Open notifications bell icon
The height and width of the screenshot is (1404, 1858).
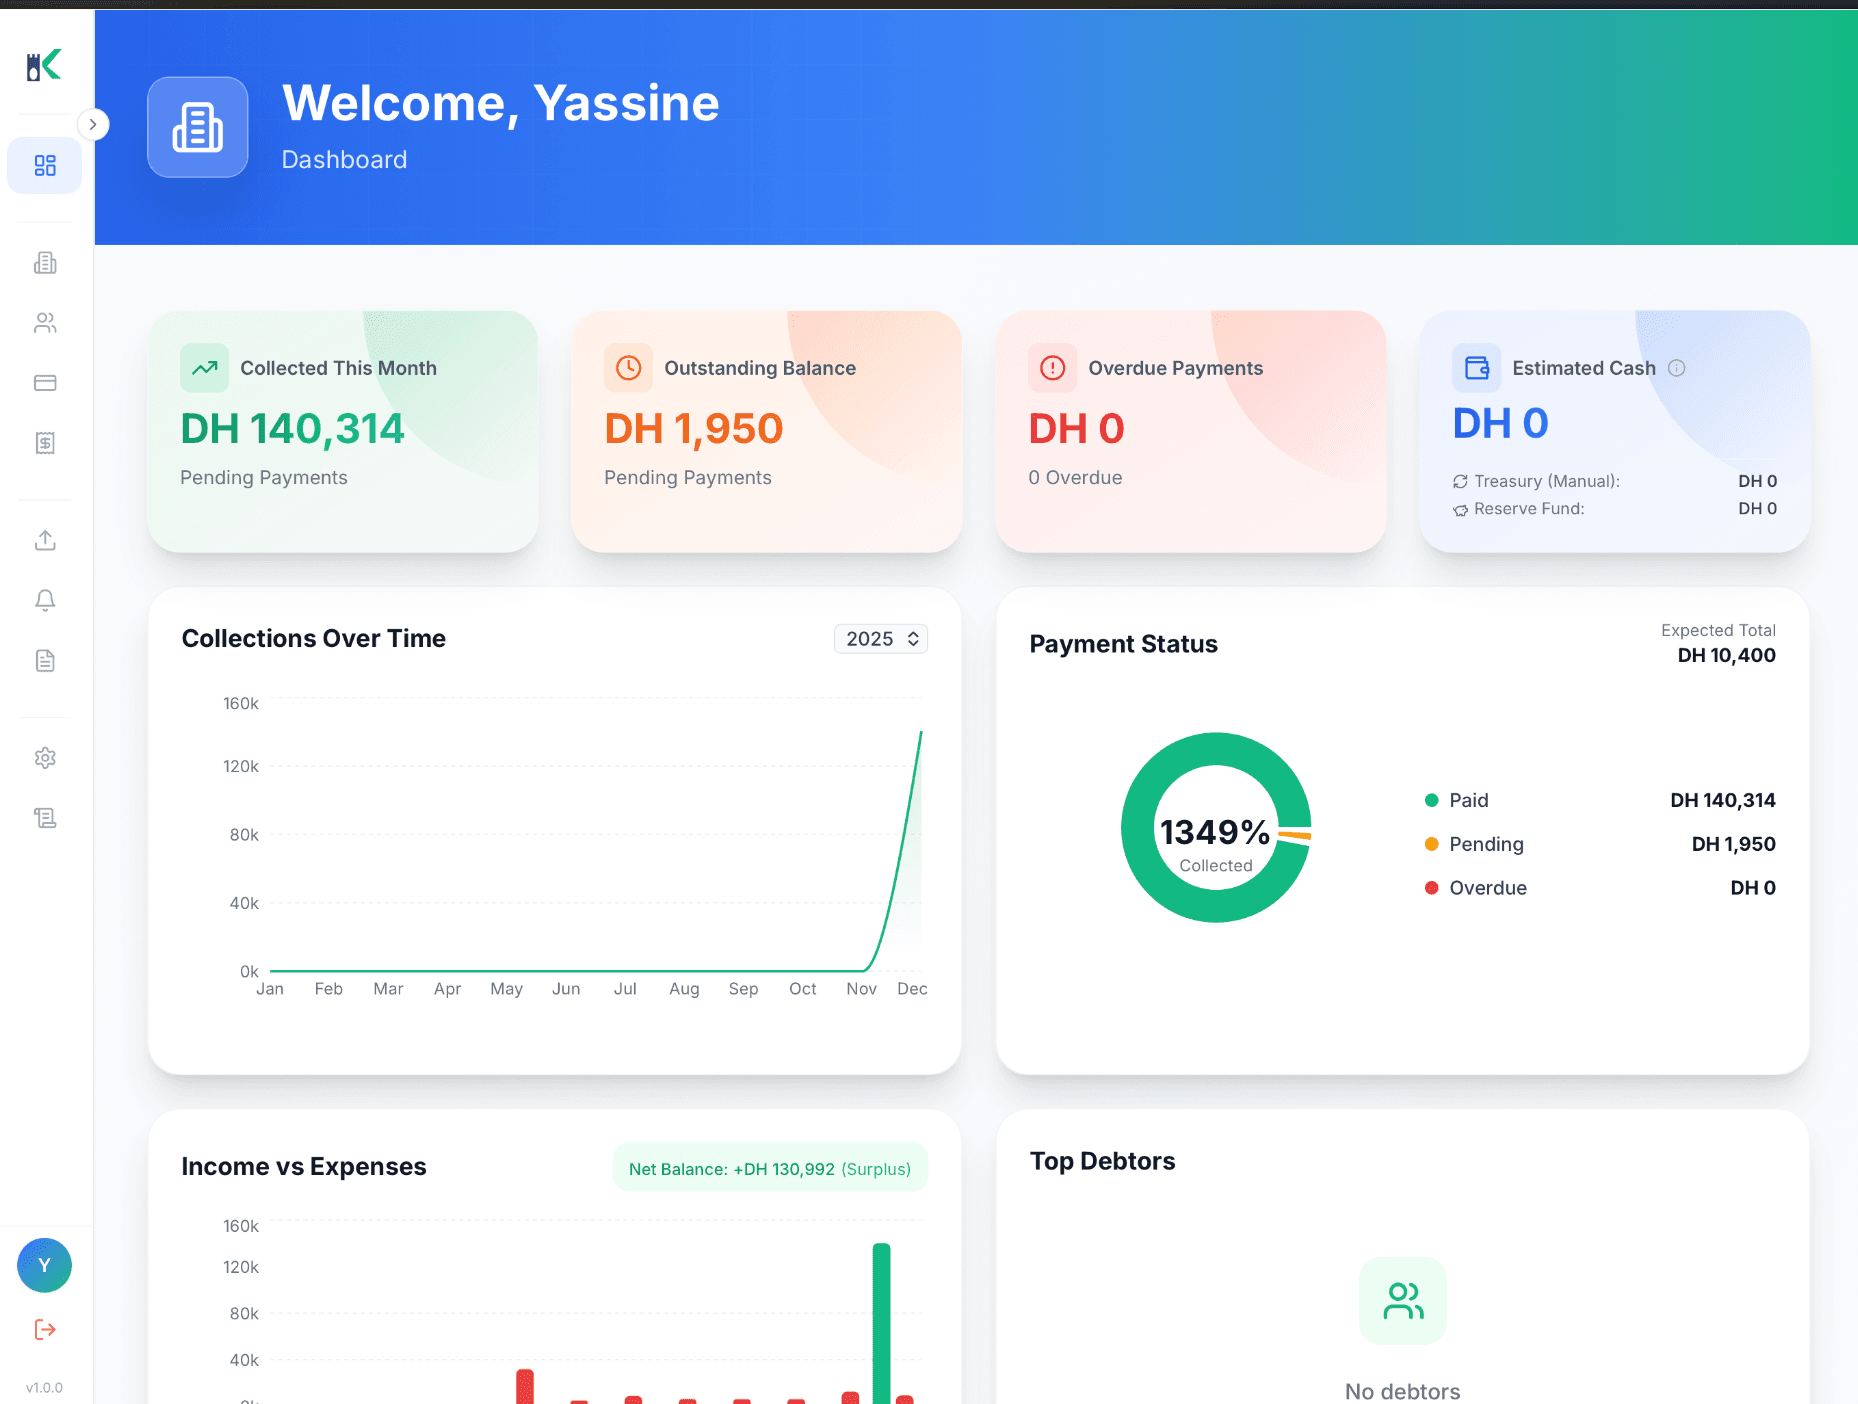[x=45, y=600]
